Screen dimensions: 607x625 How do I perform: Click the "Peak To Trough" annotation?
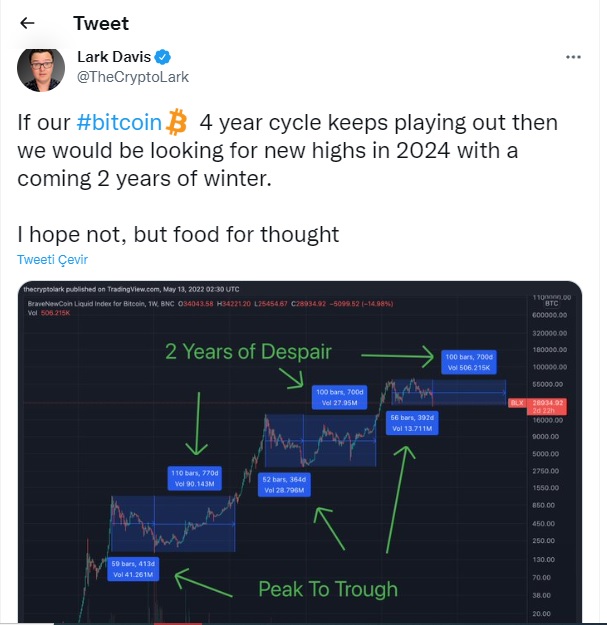pyautogui.click(x=328, y=589)
